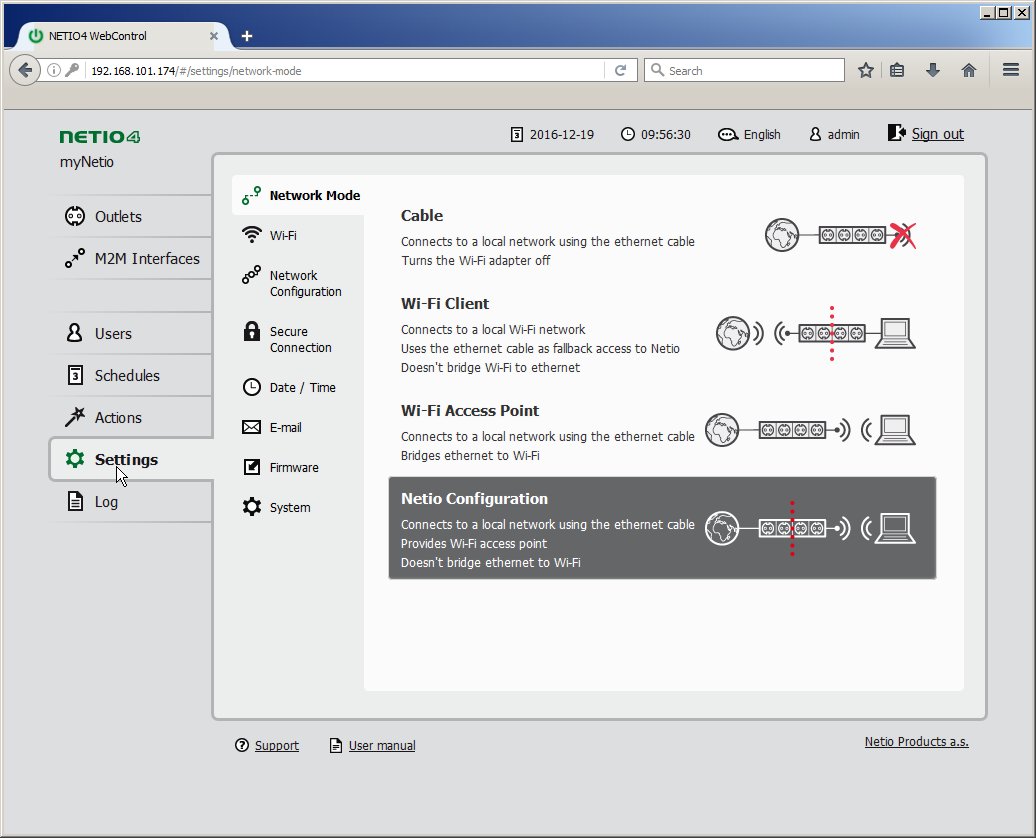Viewport: 1036px width, 838px height.
Task: Open Wi-Fi settings tab
Action: pyautogui.click(x=283, y=236)
